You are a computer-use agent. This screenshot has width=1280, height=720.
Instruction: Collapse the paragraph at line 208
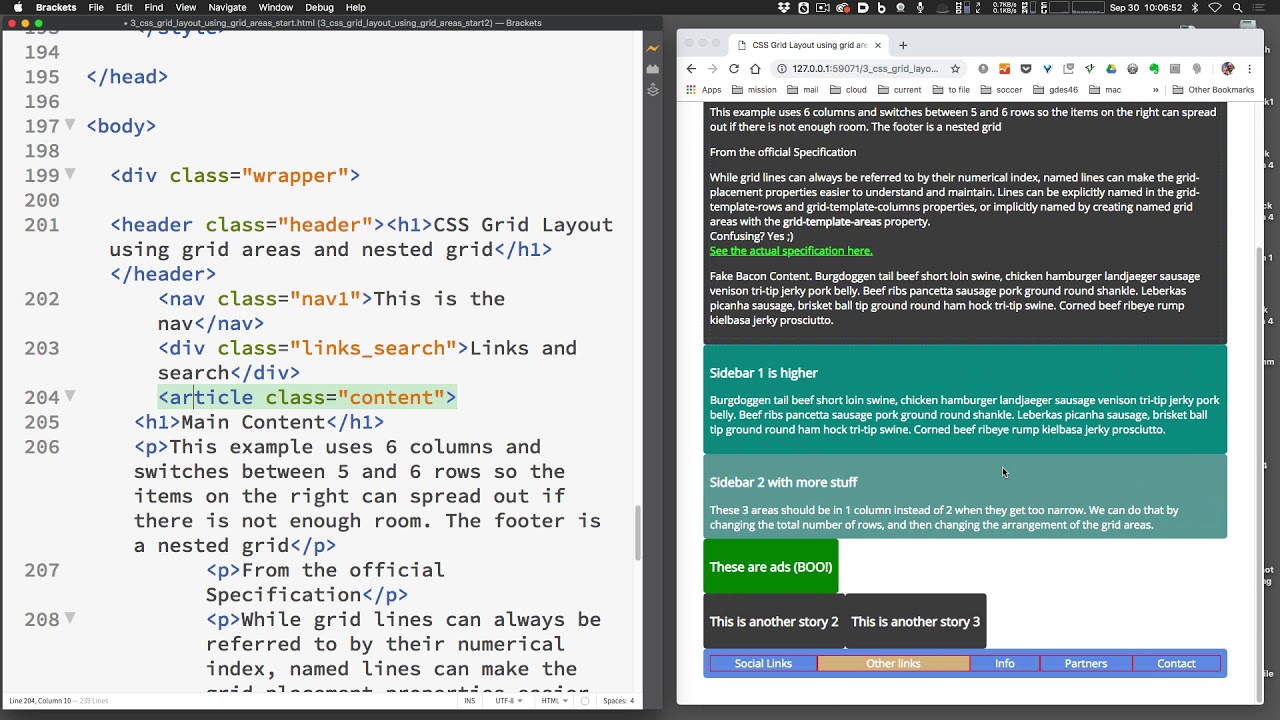[x=70, y=619]
